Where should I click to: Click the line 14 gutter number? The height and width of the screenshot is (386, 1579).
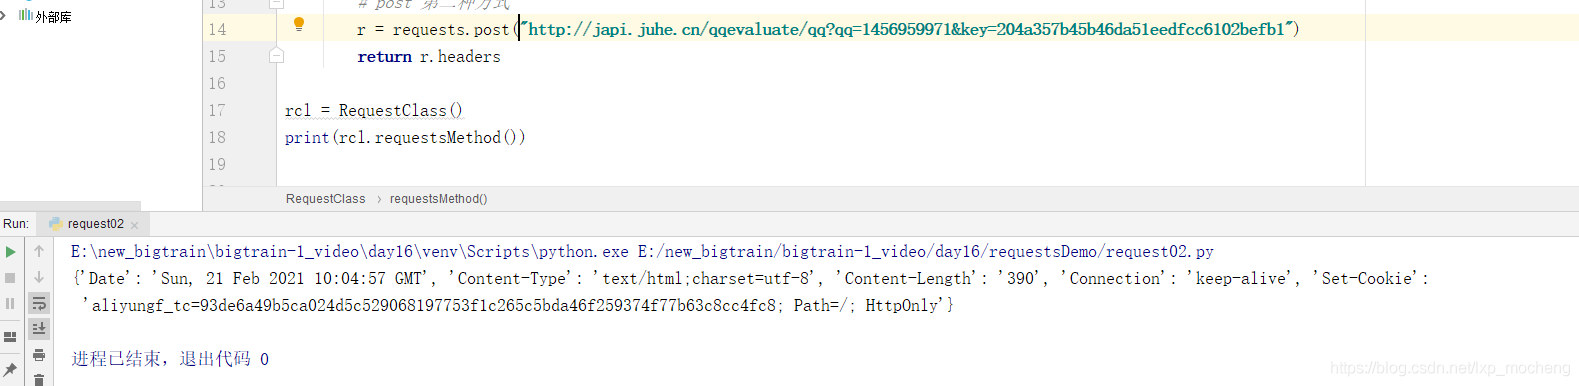[x=217, y=30]
